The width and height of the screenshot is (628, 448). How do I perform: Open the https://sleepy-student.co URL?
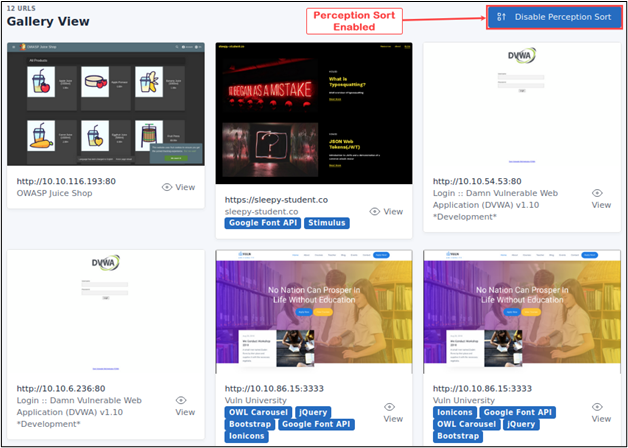coord(277,199)
